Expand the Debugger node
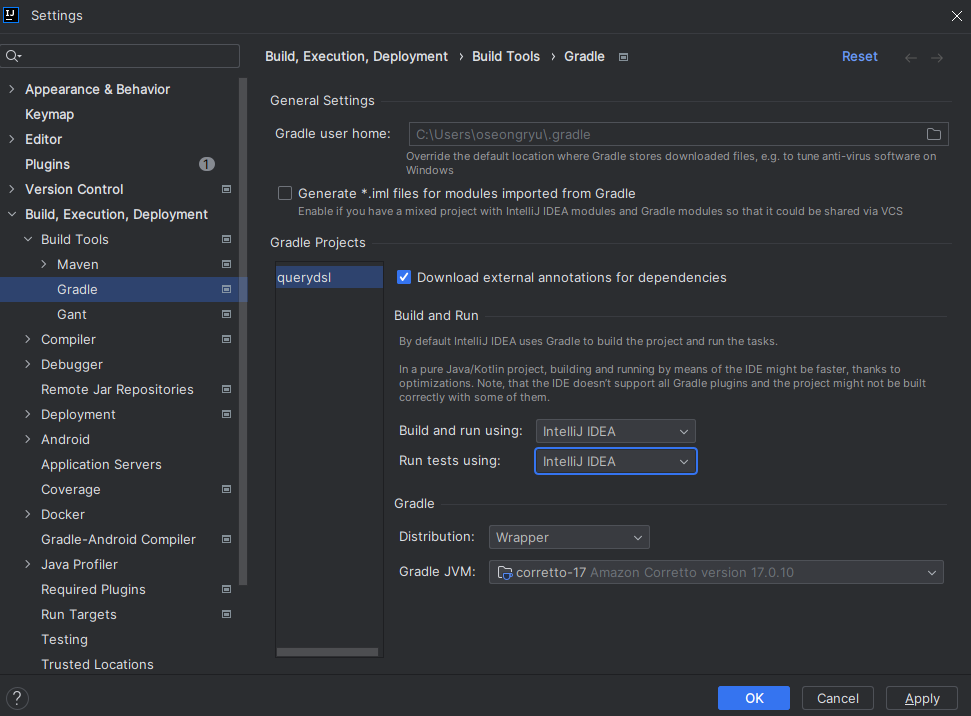 pos(28,364)
